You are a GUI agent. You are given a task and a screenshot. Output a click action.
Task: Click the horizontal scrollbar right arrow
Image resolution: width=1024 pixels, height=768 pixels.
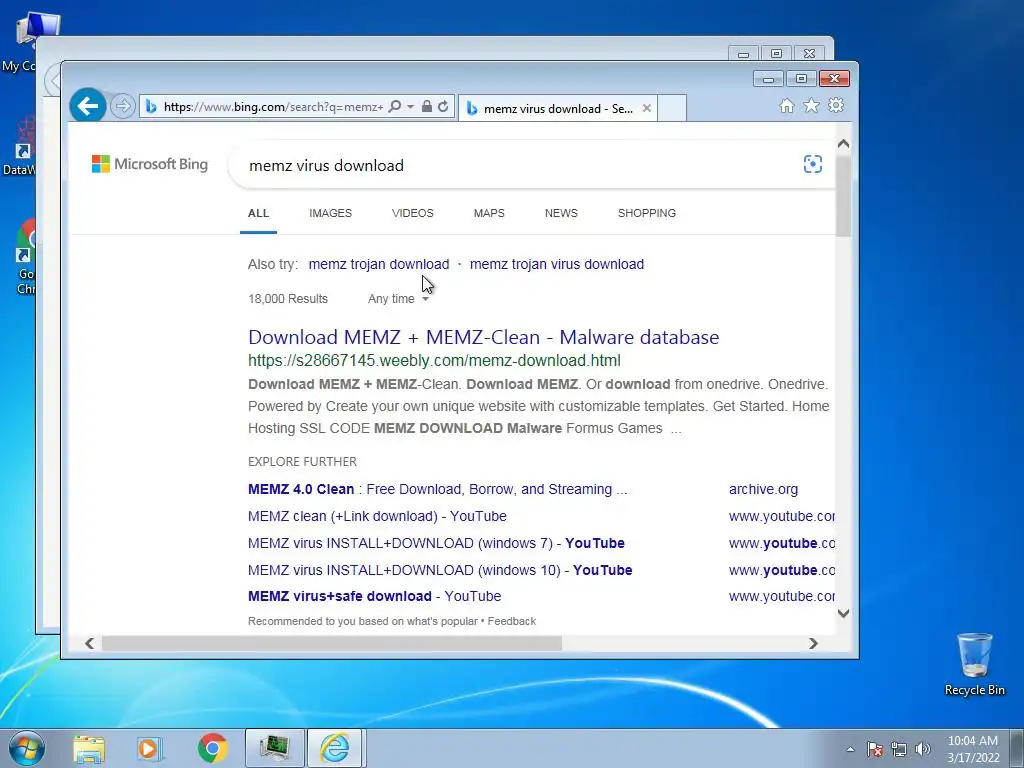coord(813,643)
